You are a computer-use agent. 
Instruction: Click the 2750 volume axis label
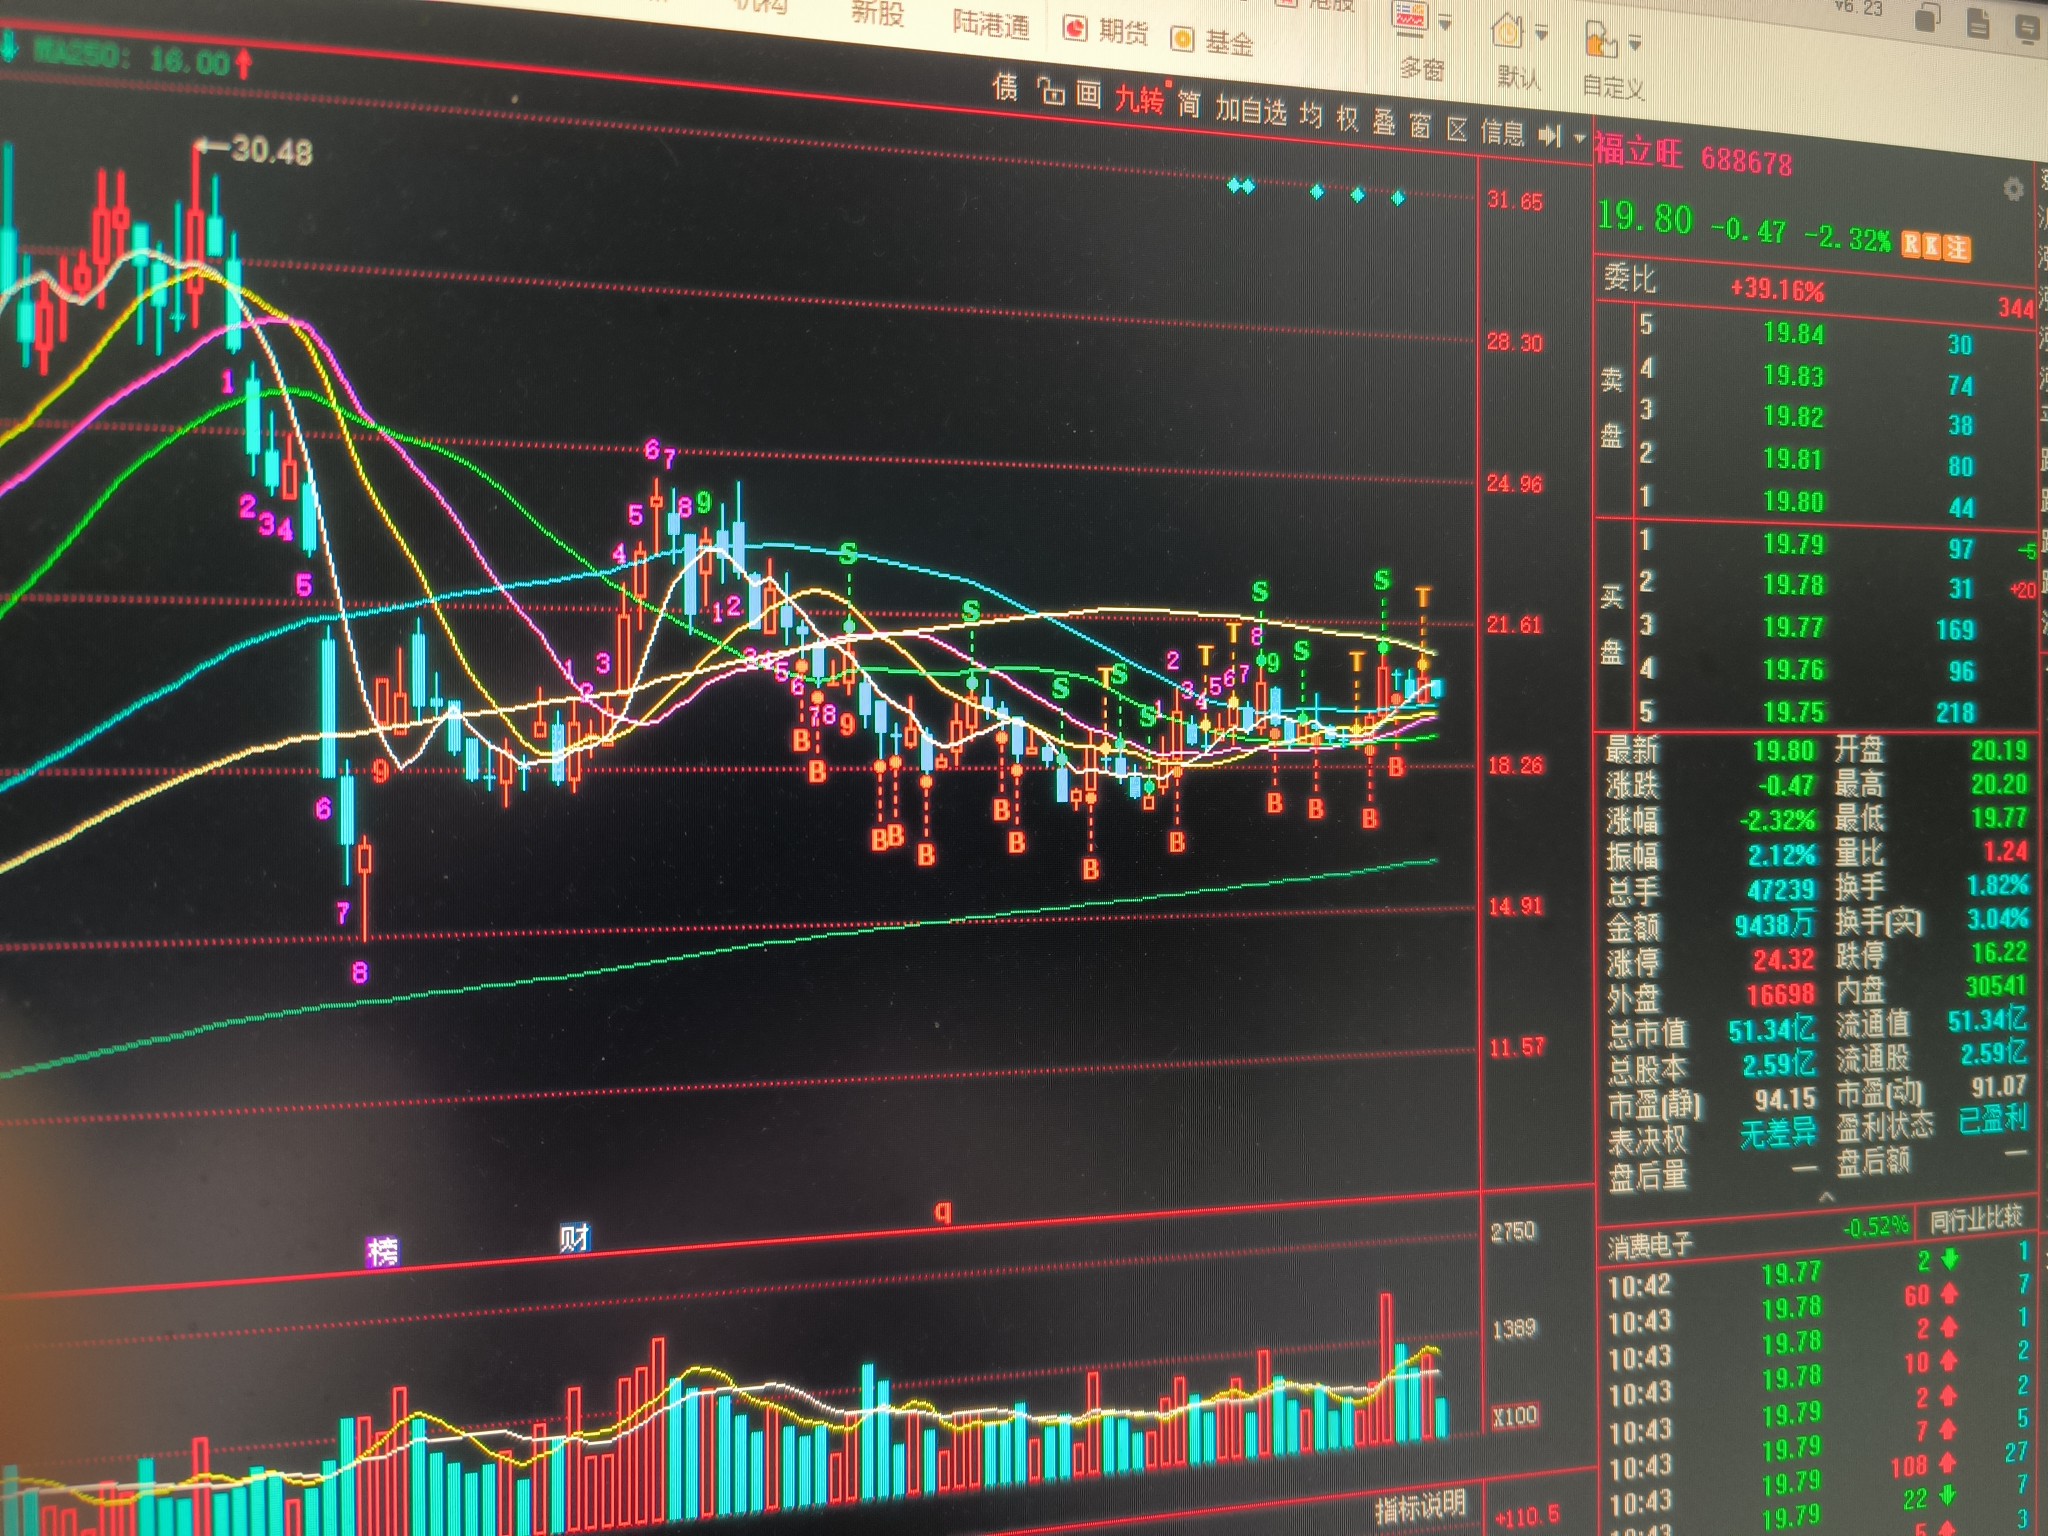1512,1230
